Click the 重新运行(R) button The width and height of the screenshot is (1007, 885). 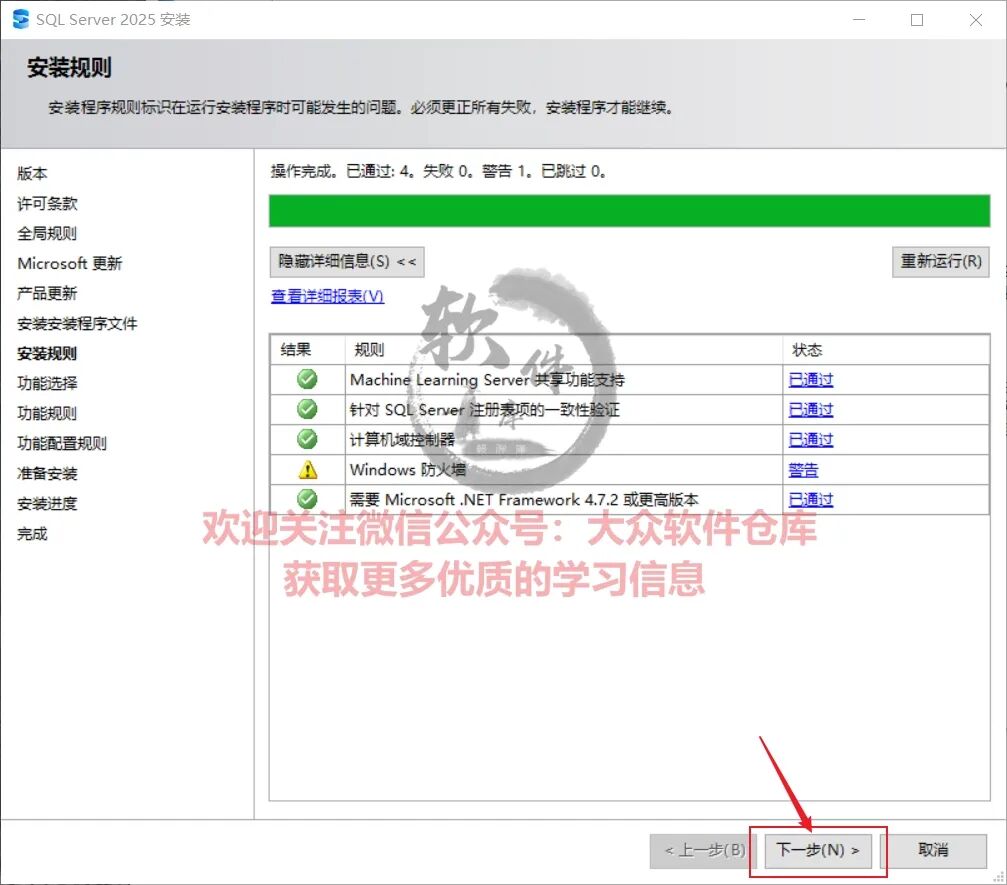click(x=940, y=261)
